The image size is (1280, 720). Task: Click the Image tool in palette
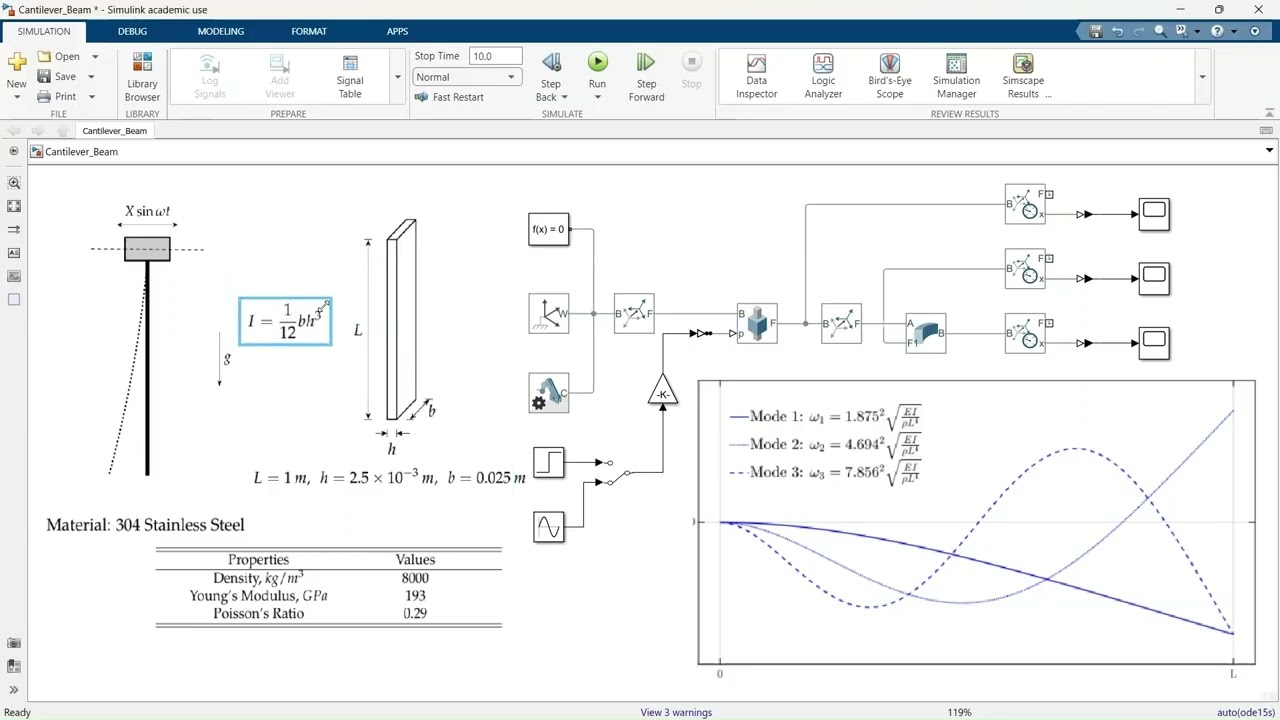click(14, 276)
